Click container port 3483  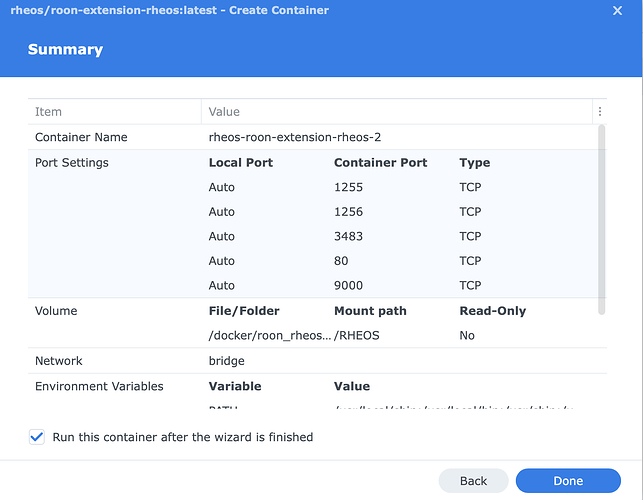tap(348, 236)
